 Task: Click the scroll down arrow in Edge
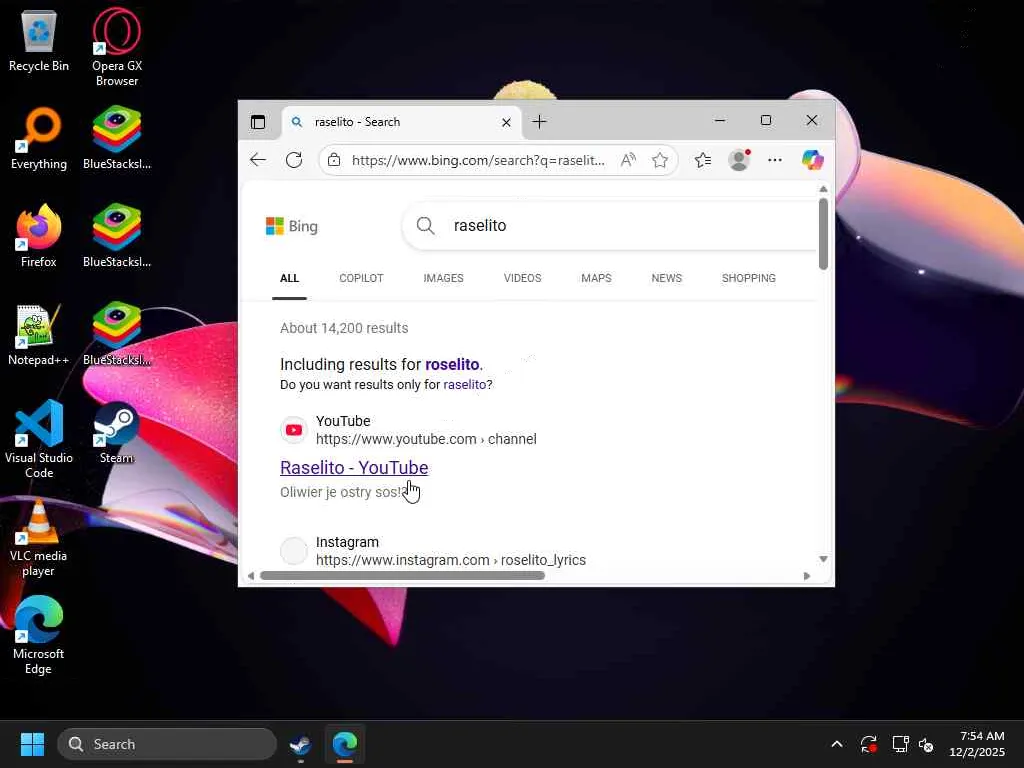point(824,559)
